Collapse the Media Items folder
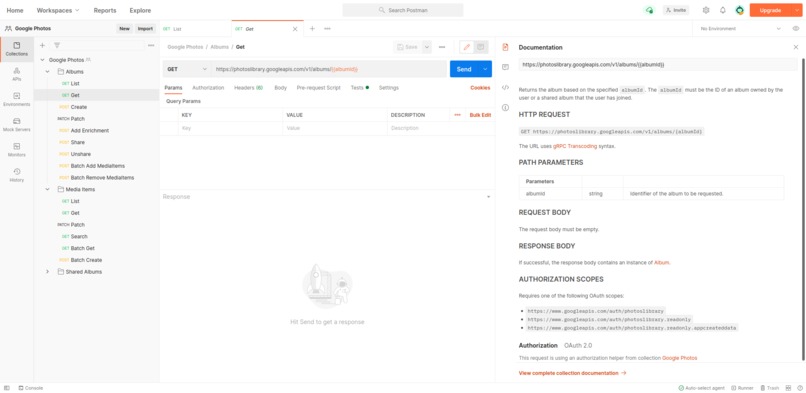The height and width of the screenshot is (393, 806). pyautogui.click(x=47, y=189)
